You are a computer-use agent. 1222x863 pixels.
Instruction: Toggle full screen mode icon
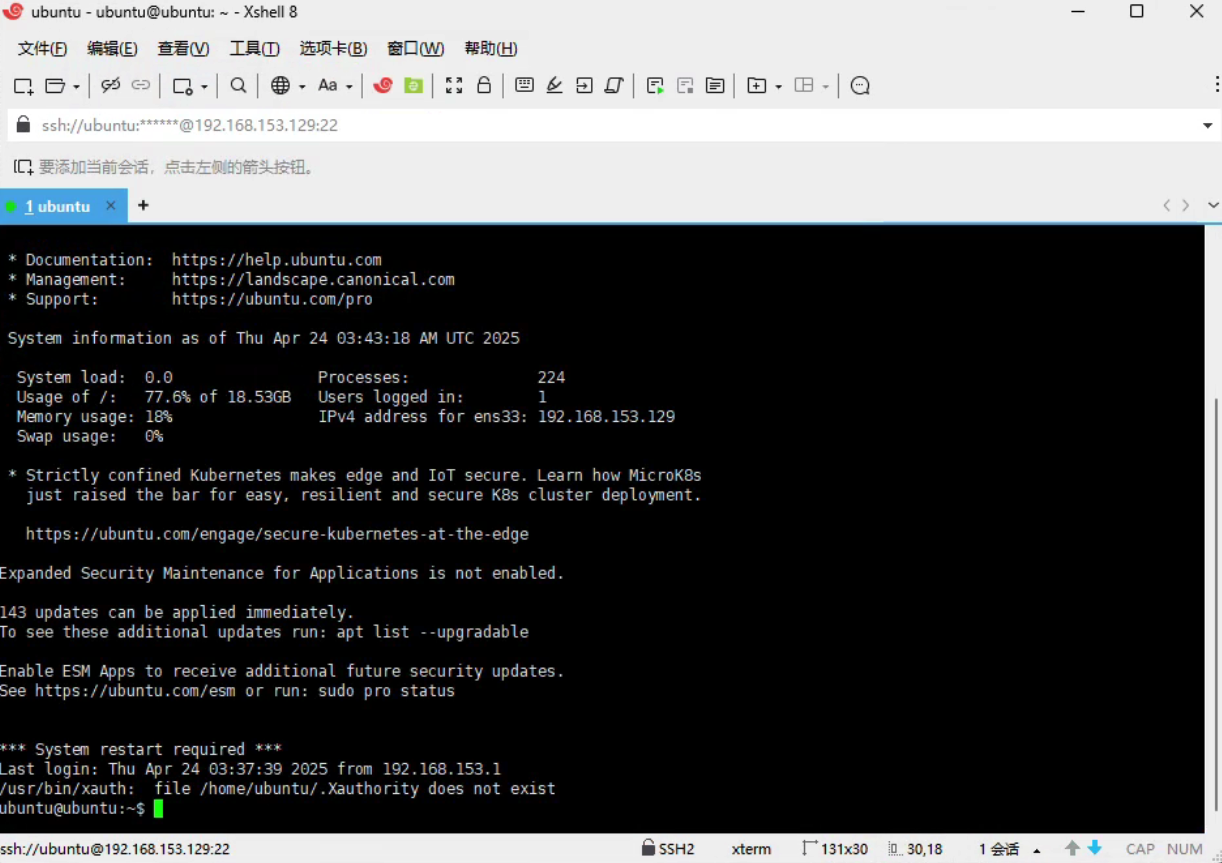click(x=454, y=86)
